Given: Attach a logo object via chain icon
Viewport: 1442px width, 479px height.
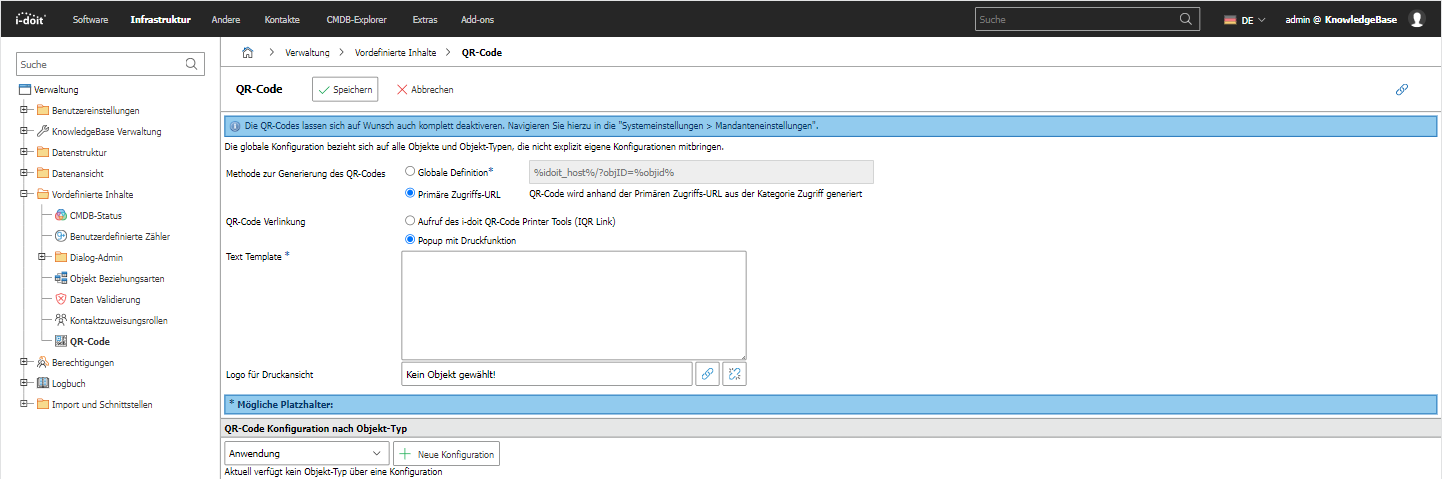Looking at the screenshot, I should point(707,374).
